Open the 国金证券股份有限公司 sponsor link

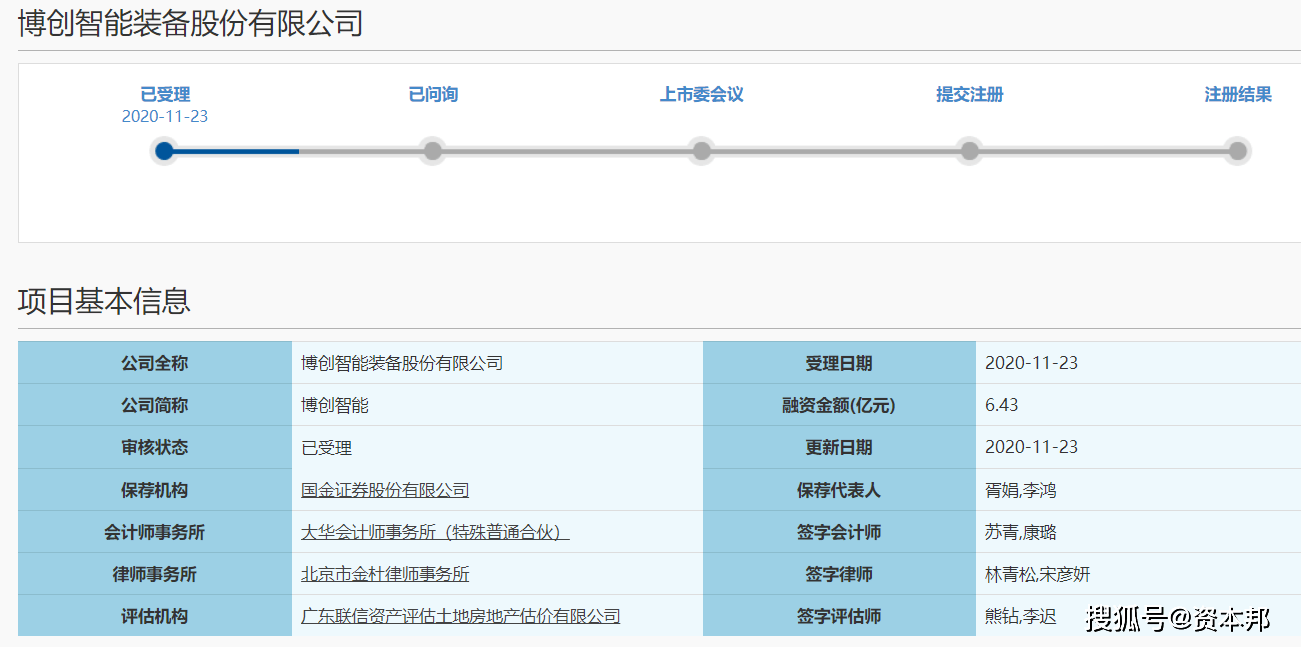[385, 490]
